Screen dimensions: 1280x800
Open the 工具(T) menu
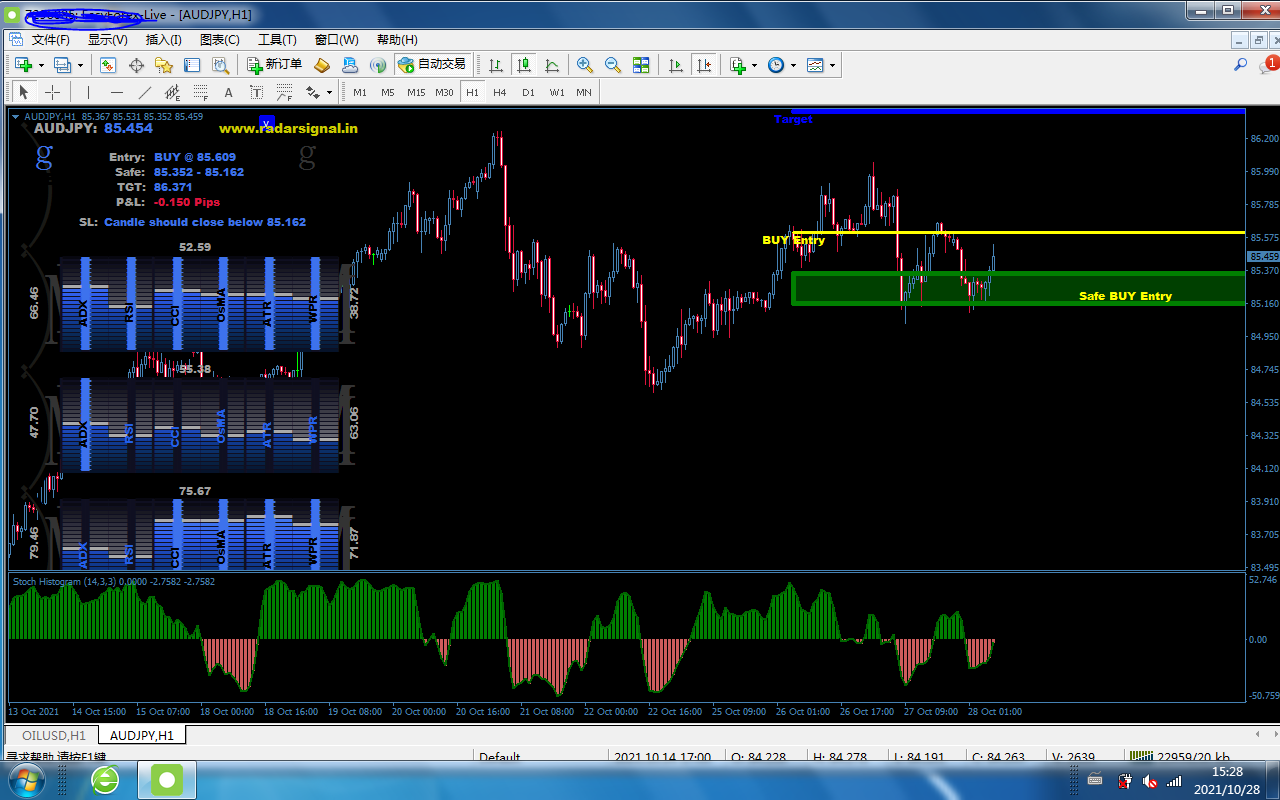click(277, 40)
